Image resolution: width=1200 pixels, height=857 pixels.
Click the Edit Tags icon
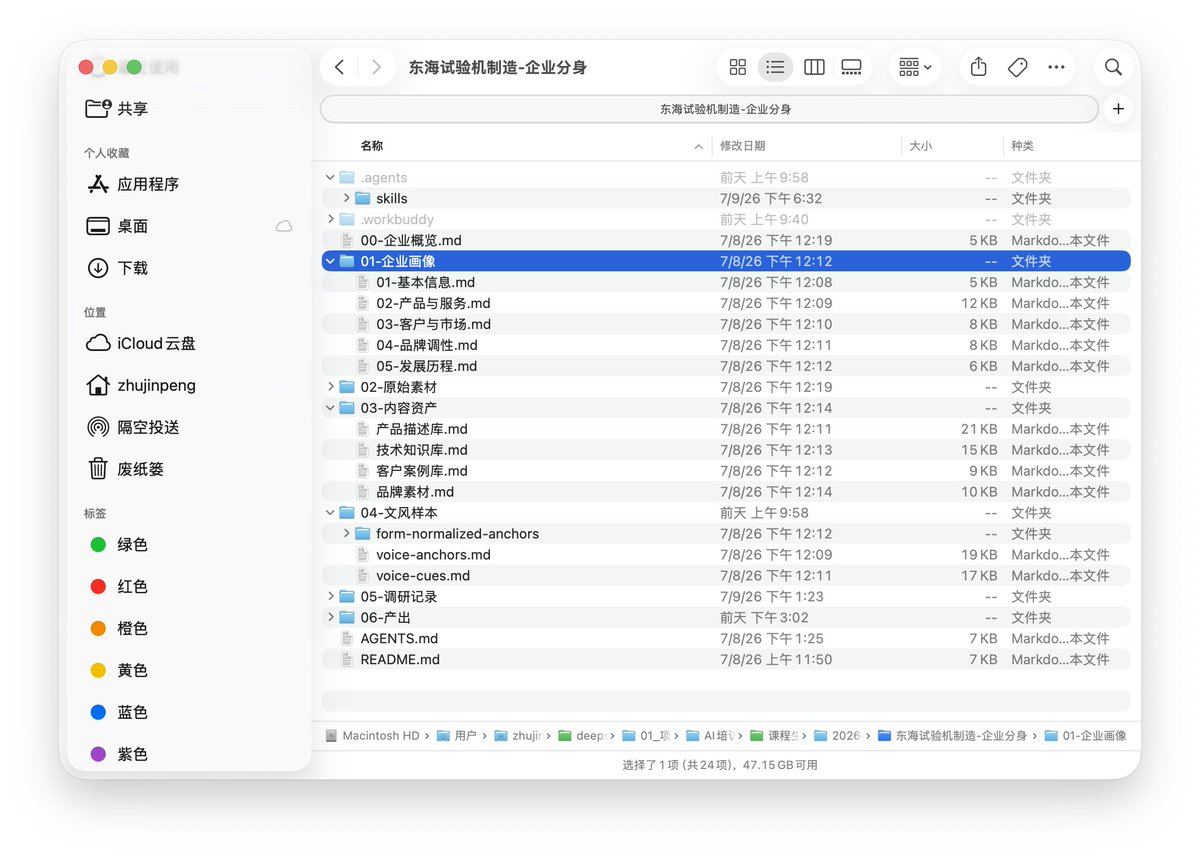coord(1017,67)
